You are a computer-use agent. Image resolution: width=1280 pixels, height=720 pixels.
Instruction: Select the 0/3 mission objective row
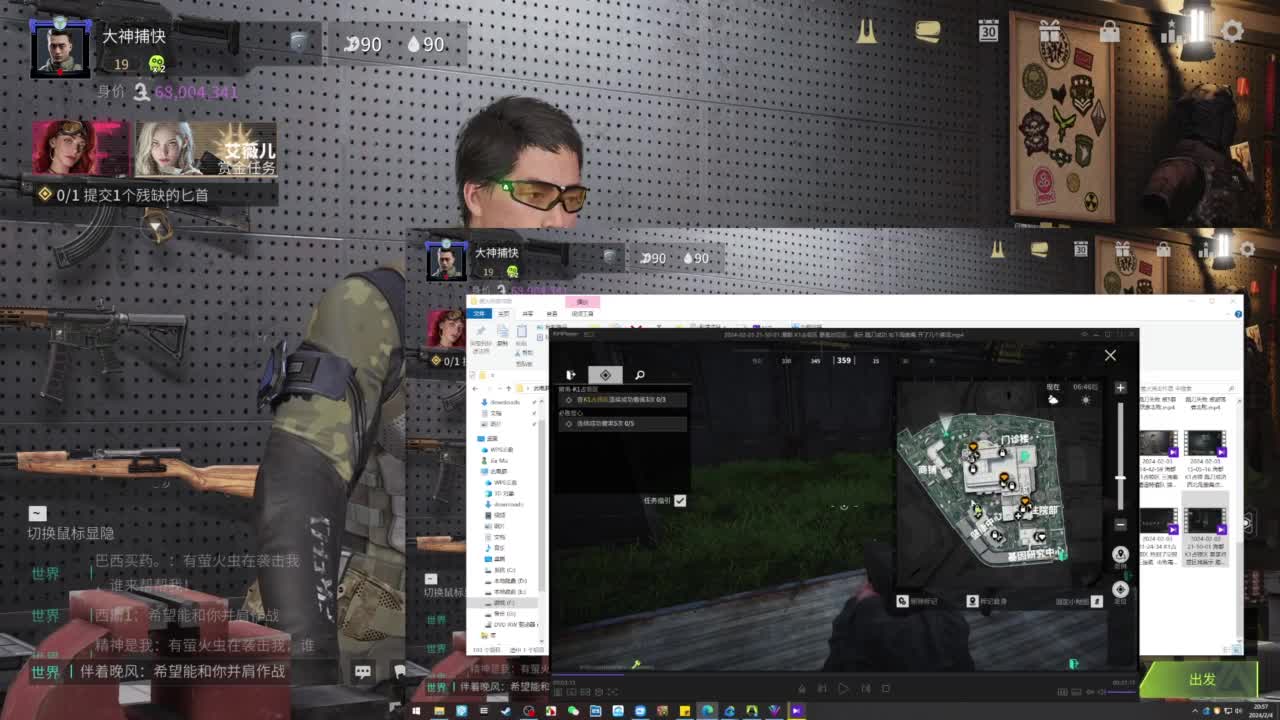tap(623, 399)
